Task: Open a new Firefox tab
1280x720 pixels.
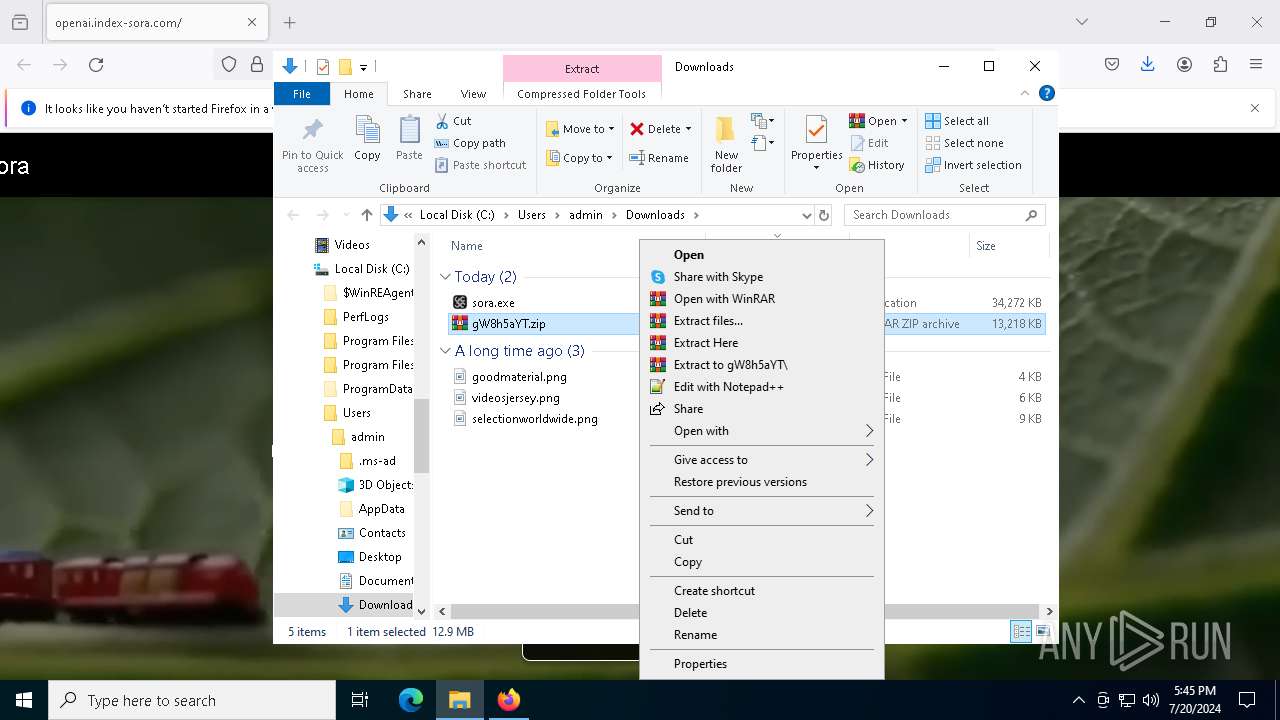Action: tap(290, 22)
